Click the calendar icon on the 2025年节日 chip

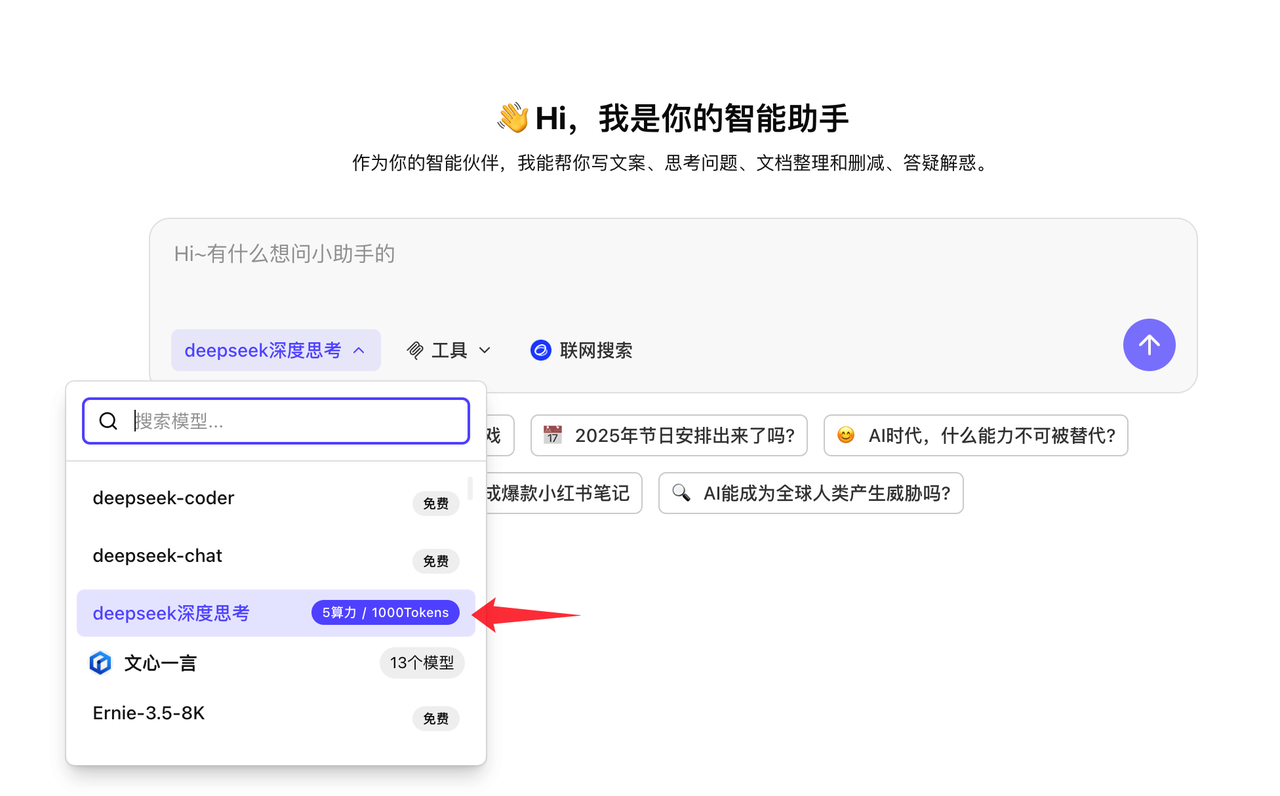tap(551, 435)
